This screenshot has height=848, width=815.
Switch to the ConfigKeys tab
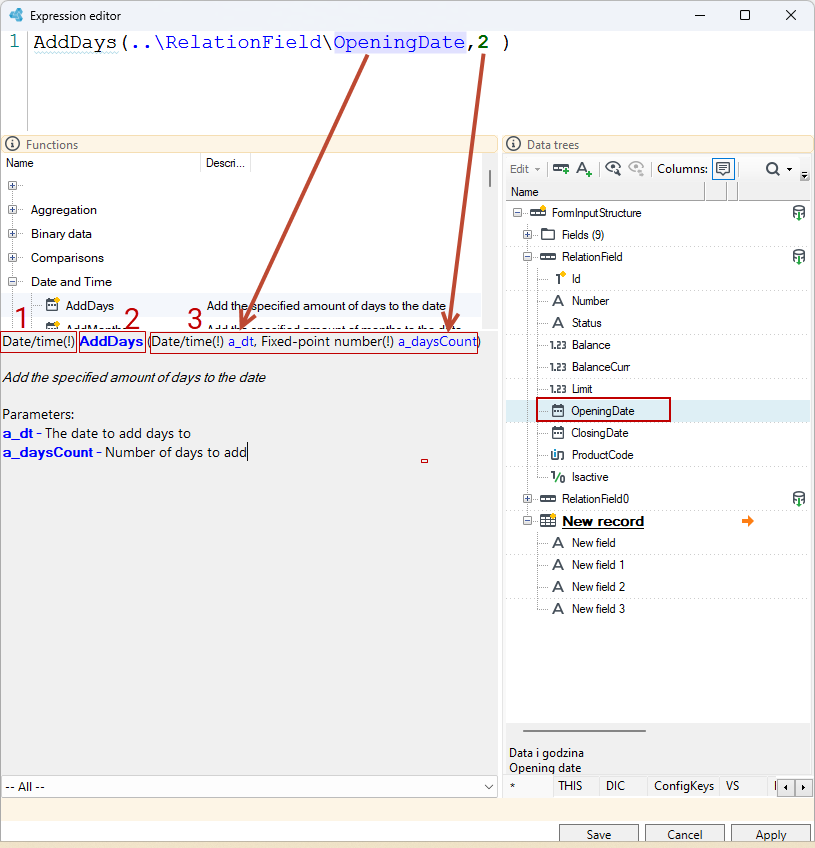tap(684, 786)
